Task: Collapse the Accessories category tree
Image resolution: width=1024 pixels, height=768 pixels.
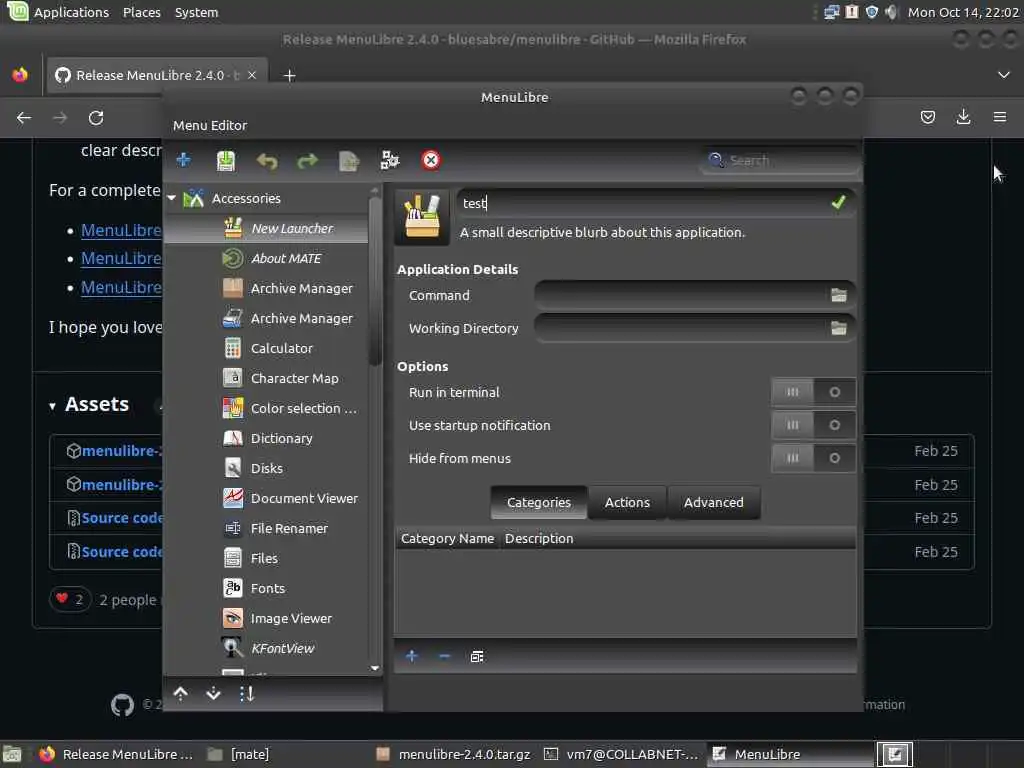Action: 172,198
